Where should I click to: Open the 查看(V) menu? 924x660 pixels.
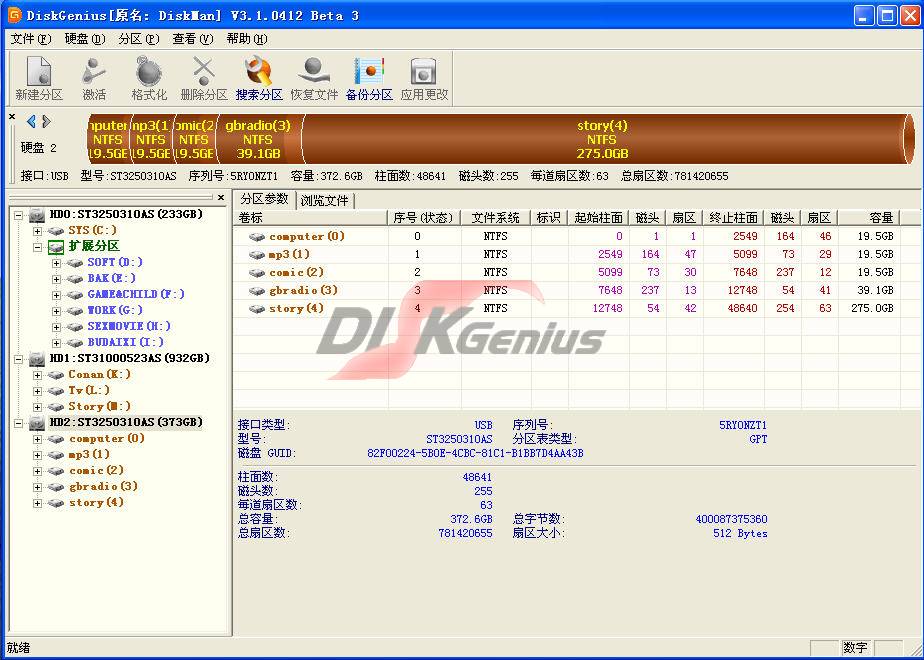(193, 39)
